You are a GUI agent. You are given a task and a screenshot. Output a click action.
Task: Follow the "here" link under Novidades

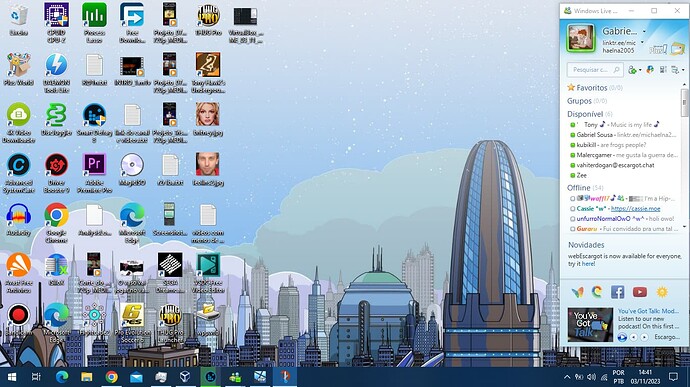tap(588, 264)
